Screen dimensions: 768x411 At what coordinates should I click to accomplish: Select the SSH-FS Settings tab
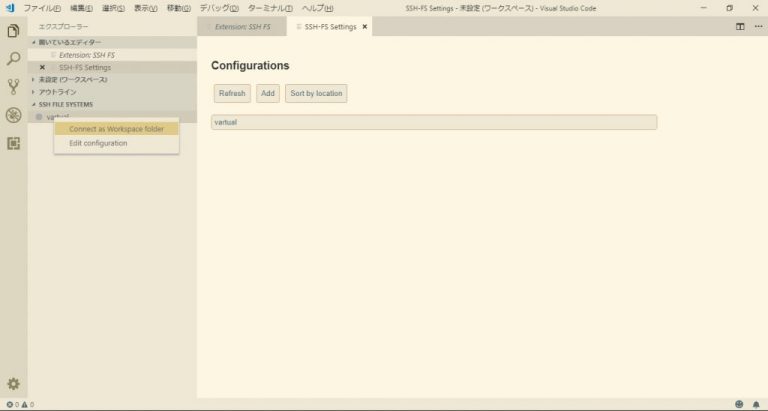[330, 26]
